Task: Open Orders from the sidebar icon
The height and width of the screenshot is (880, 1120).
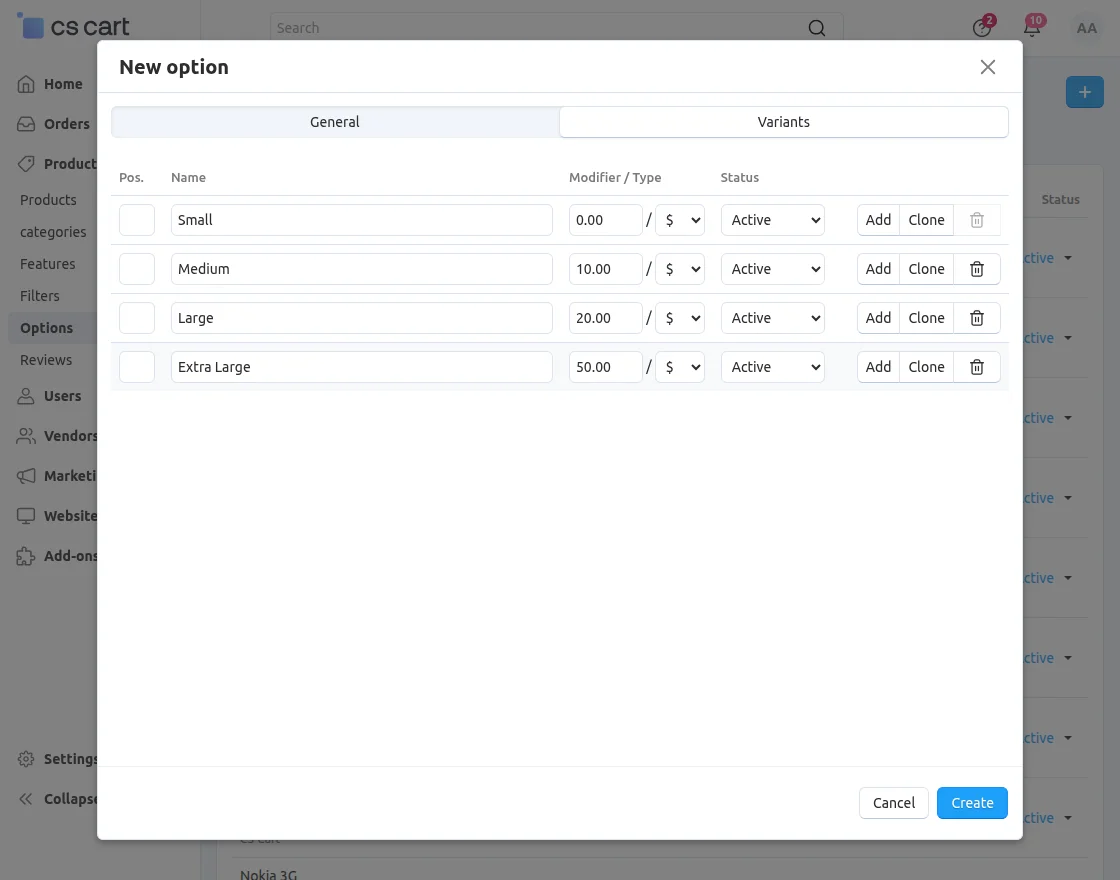Action: coord(26,124)
